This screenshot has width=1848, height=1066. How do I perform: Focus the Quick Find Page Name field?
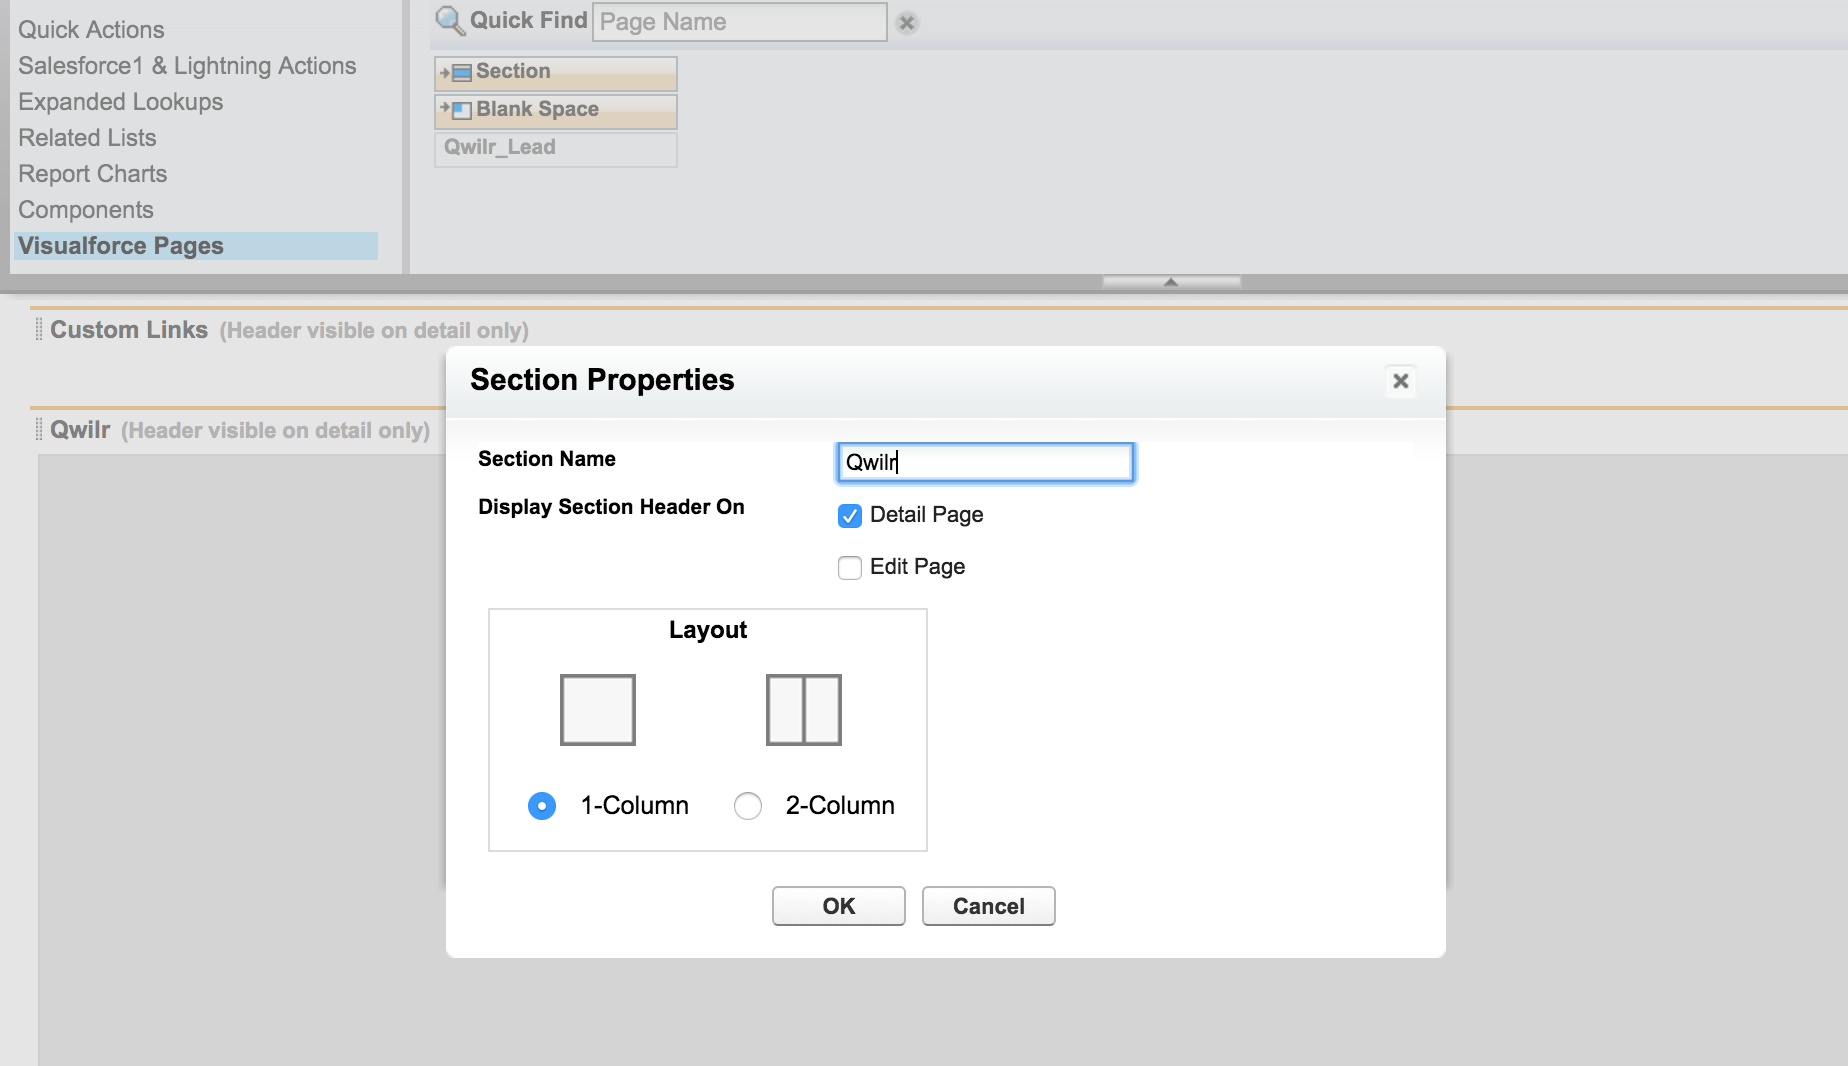point(740,22)
